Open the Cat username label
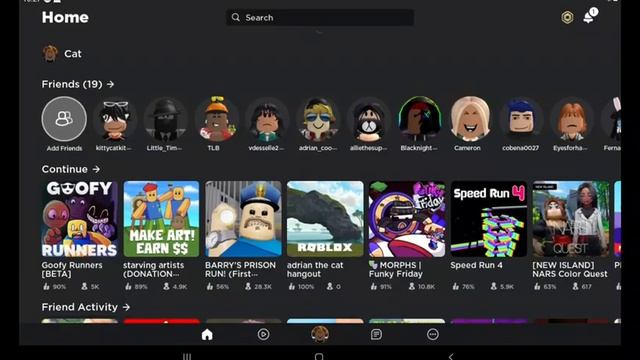 [73, 54]
